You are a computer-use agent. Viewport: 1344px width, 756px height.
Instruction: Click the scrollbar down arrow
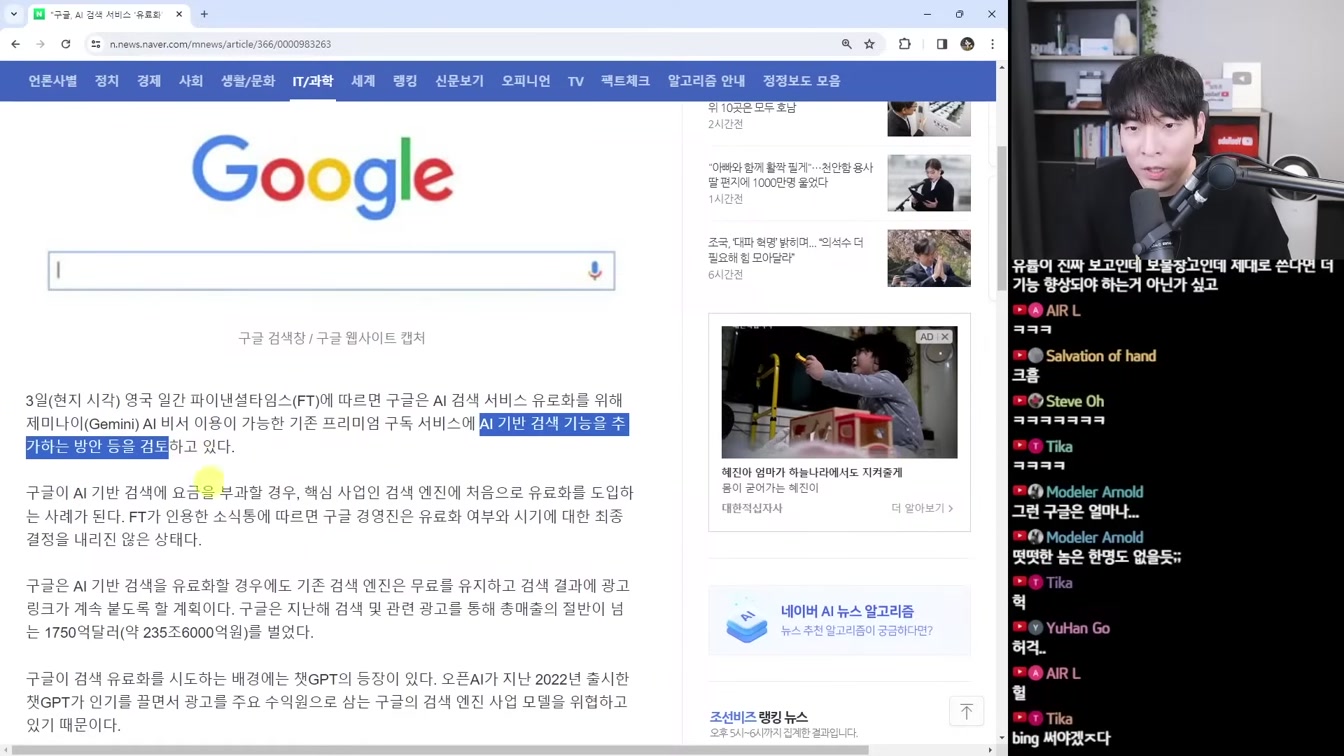coord(1002,739)
